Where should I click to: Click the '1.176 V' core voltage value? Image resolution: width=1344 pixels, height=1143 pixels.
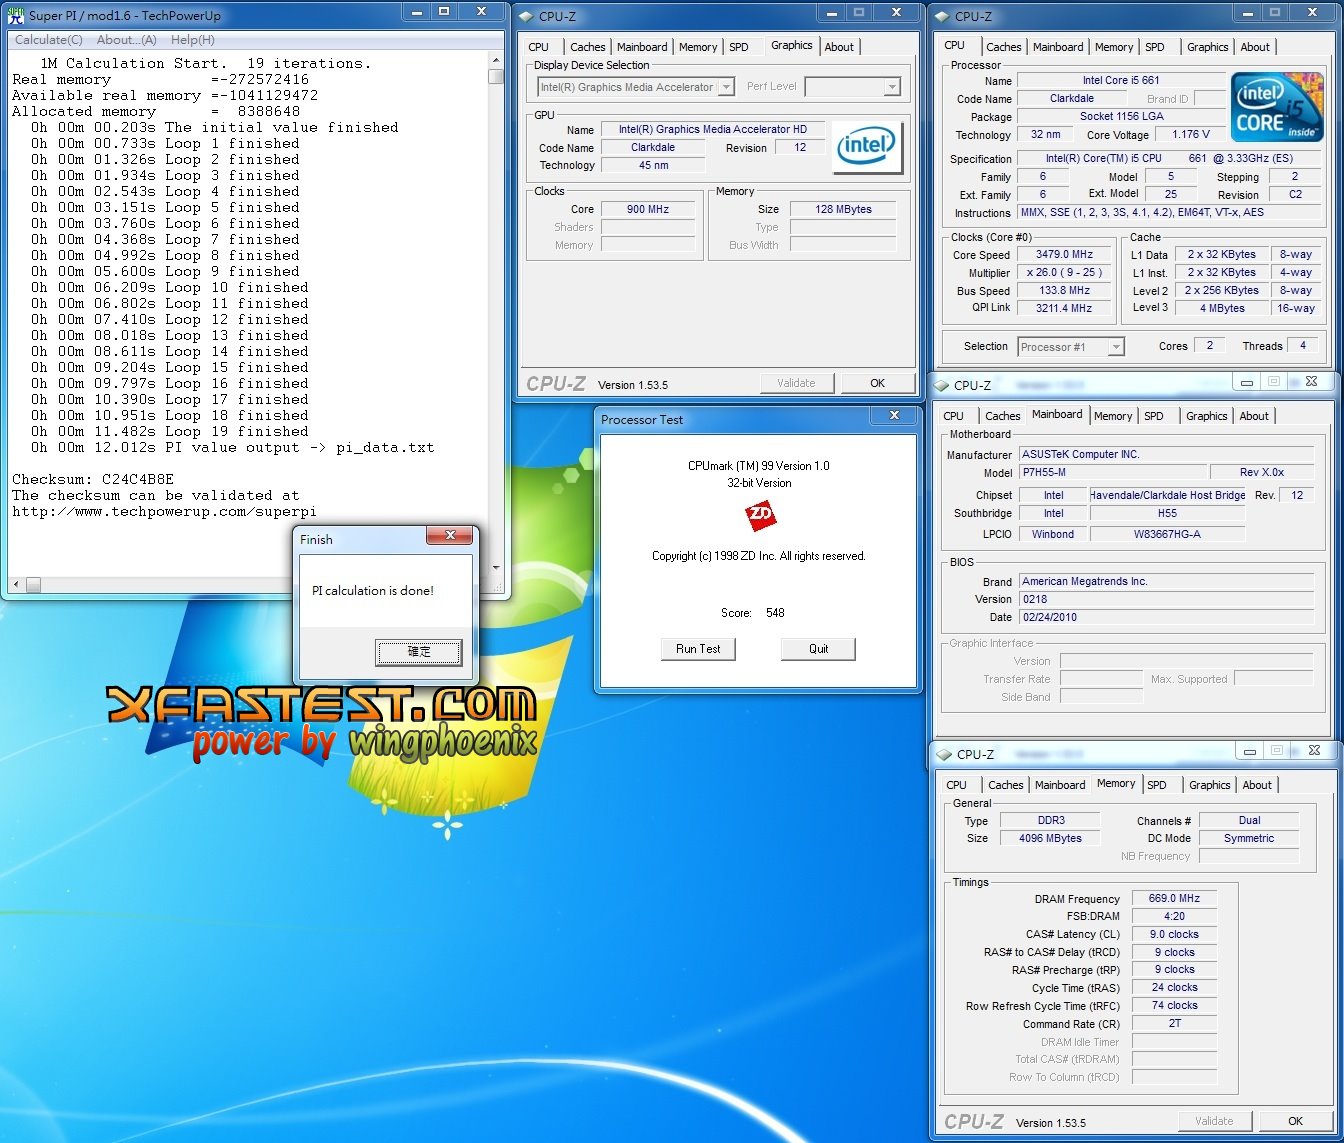click(x=1190, y=134)
